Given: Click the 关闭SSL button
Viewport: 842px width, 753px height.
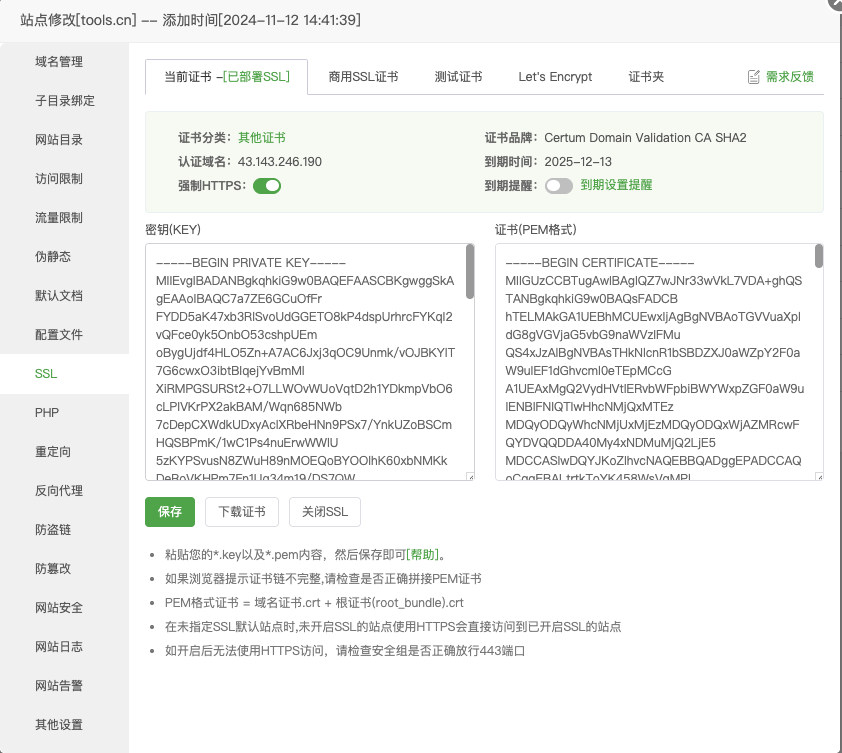Looking at the screenshot, I should tap(325, 512).
